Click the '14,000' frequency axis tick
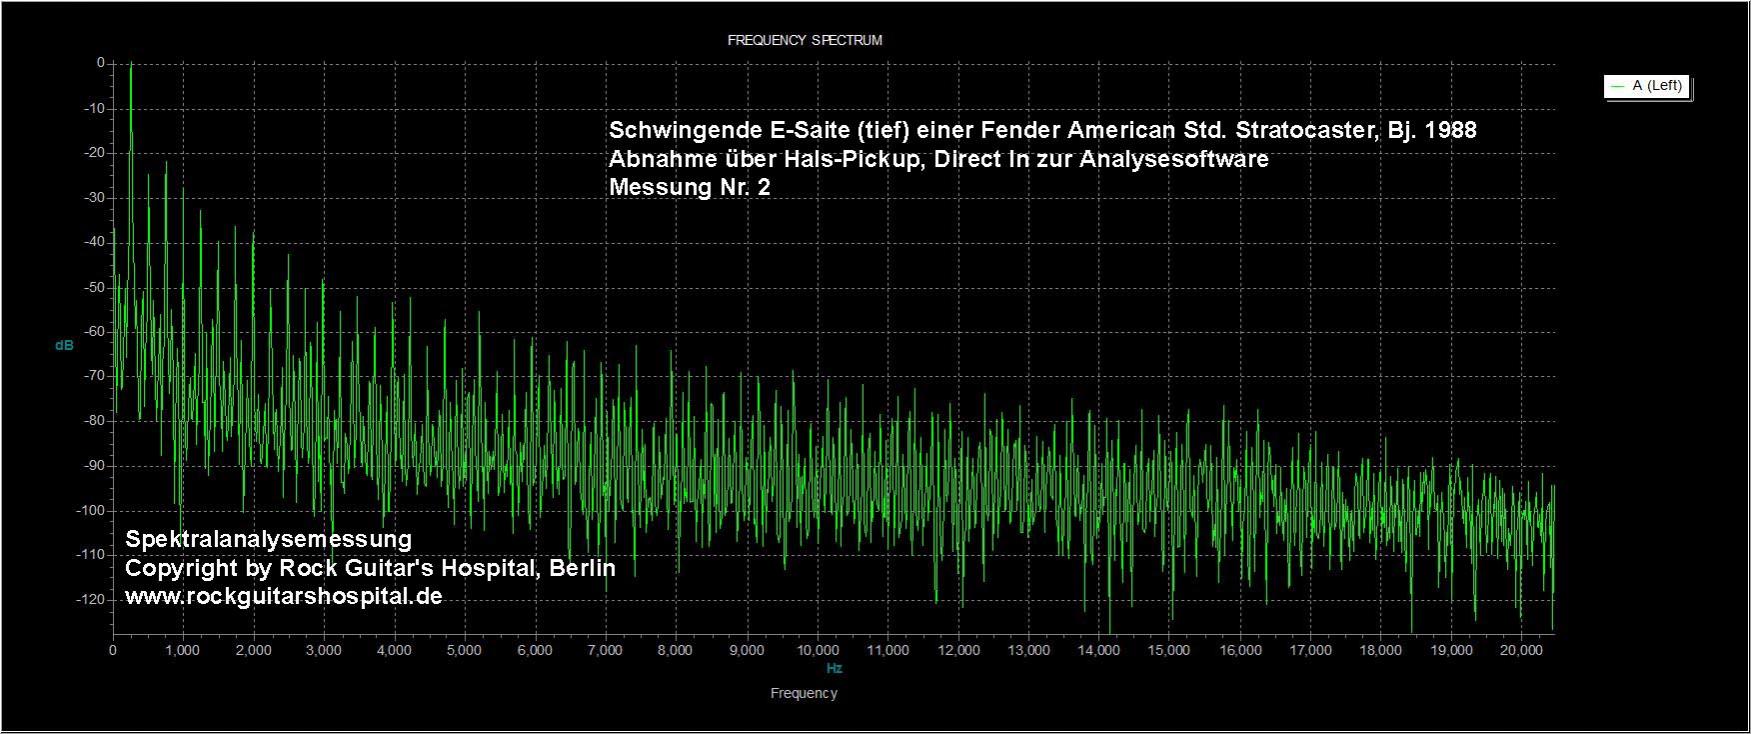 point(1099,650)
